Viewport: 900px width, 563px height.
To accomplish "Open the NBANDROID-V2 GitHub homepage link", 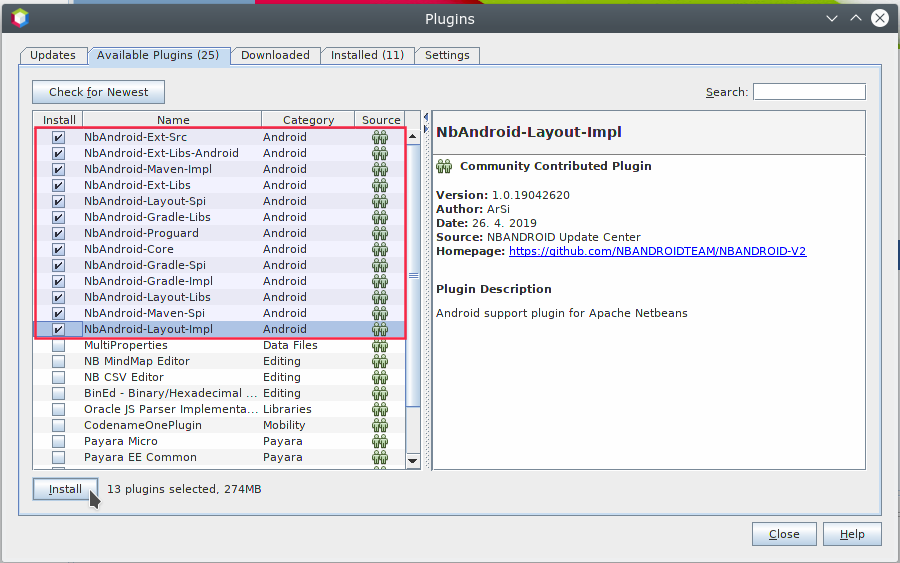I will click(657, 251).
